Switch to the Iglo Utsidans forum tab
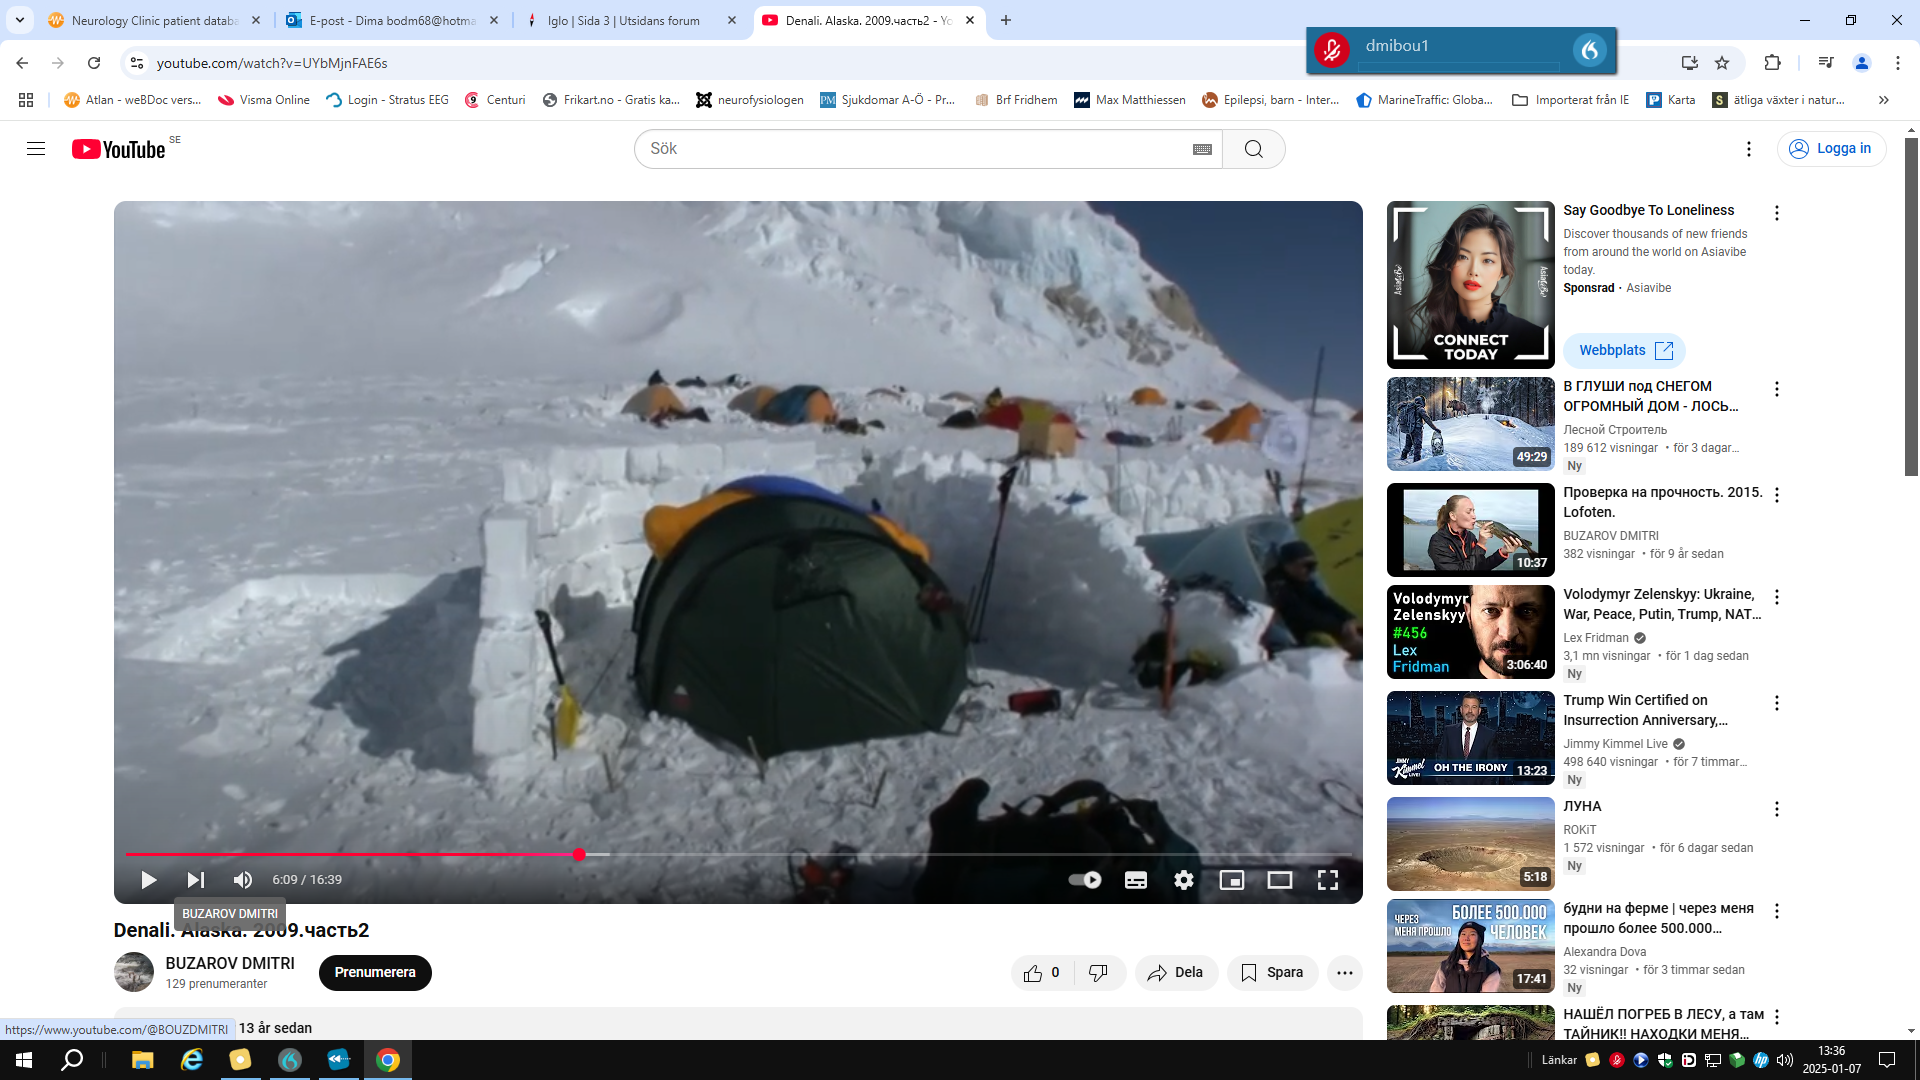The image size is (1920, 1080). (623, 20)
